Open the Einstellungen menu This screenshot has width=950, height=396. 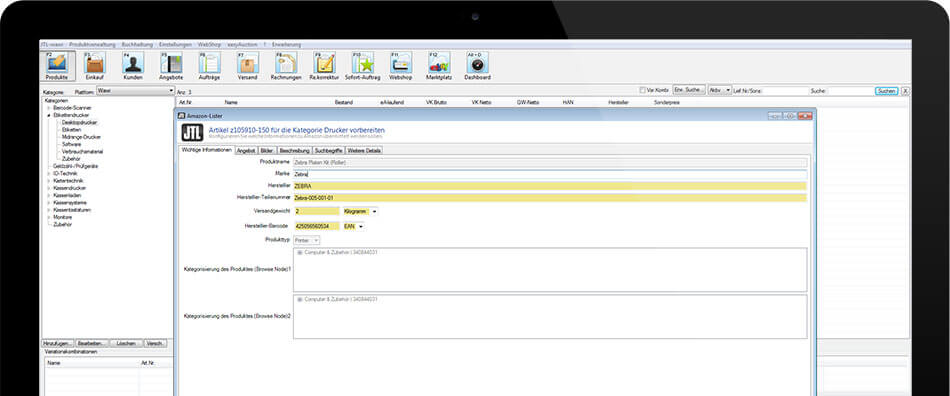point(175,44)
